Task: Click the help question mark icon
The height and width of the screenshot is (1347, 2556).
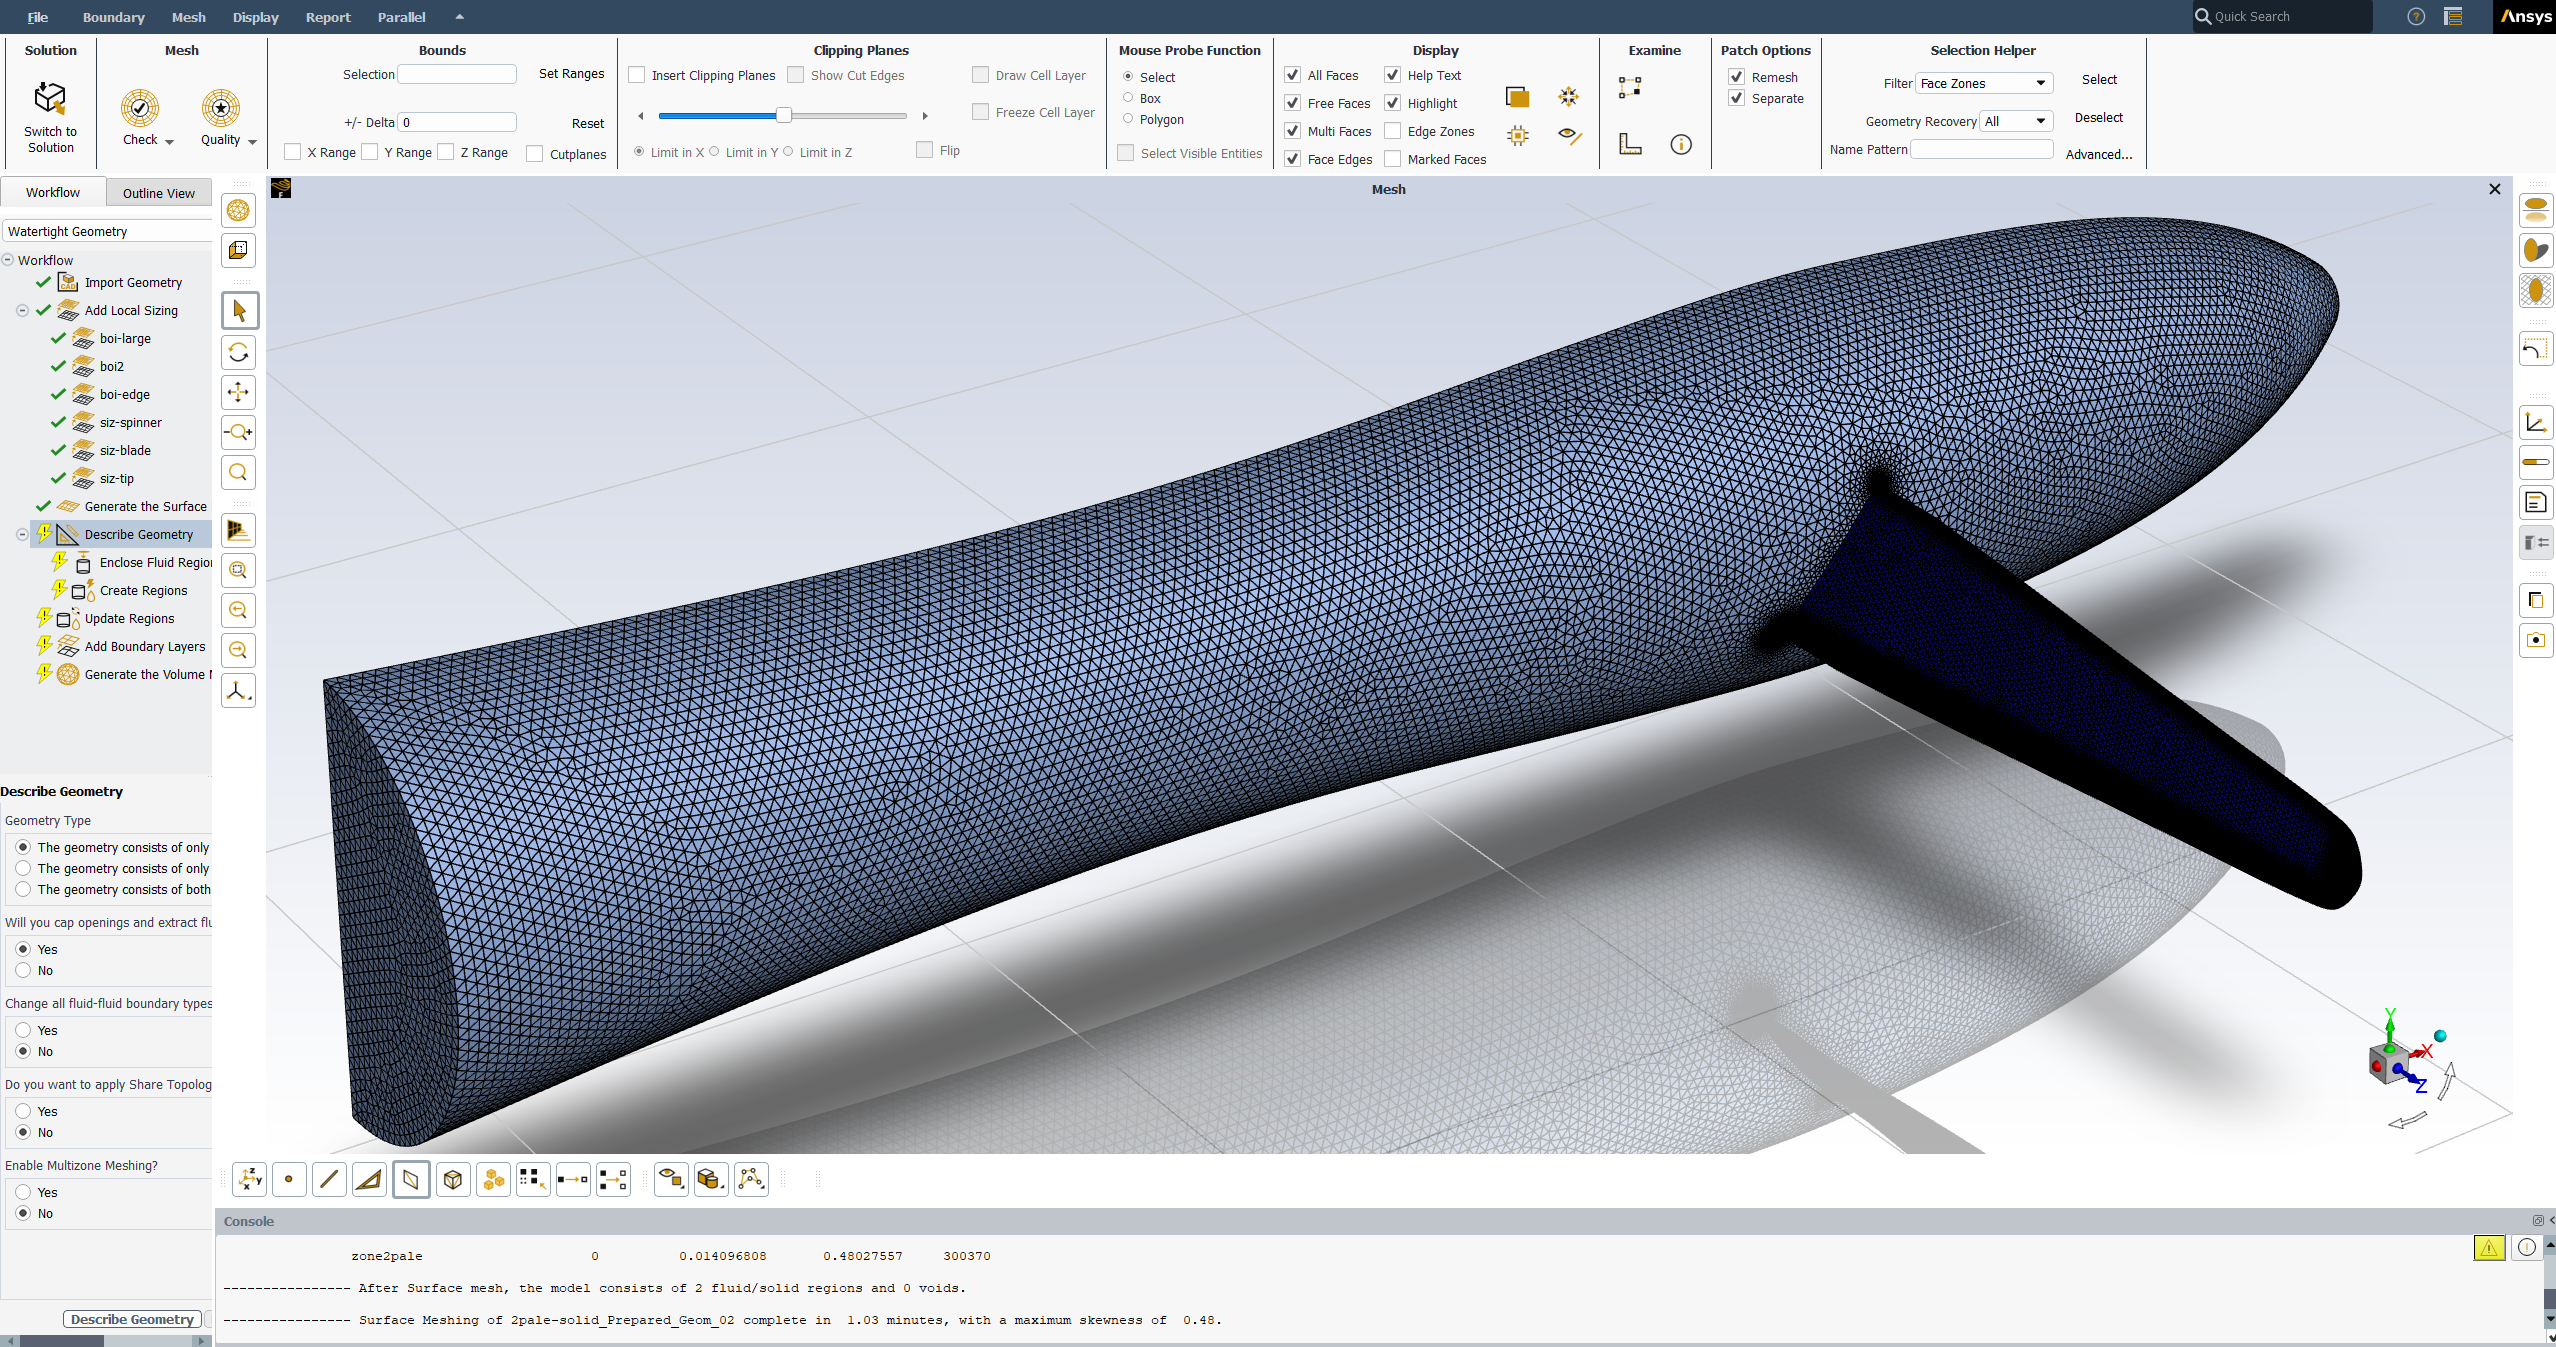Action: tap(2416, 16)
